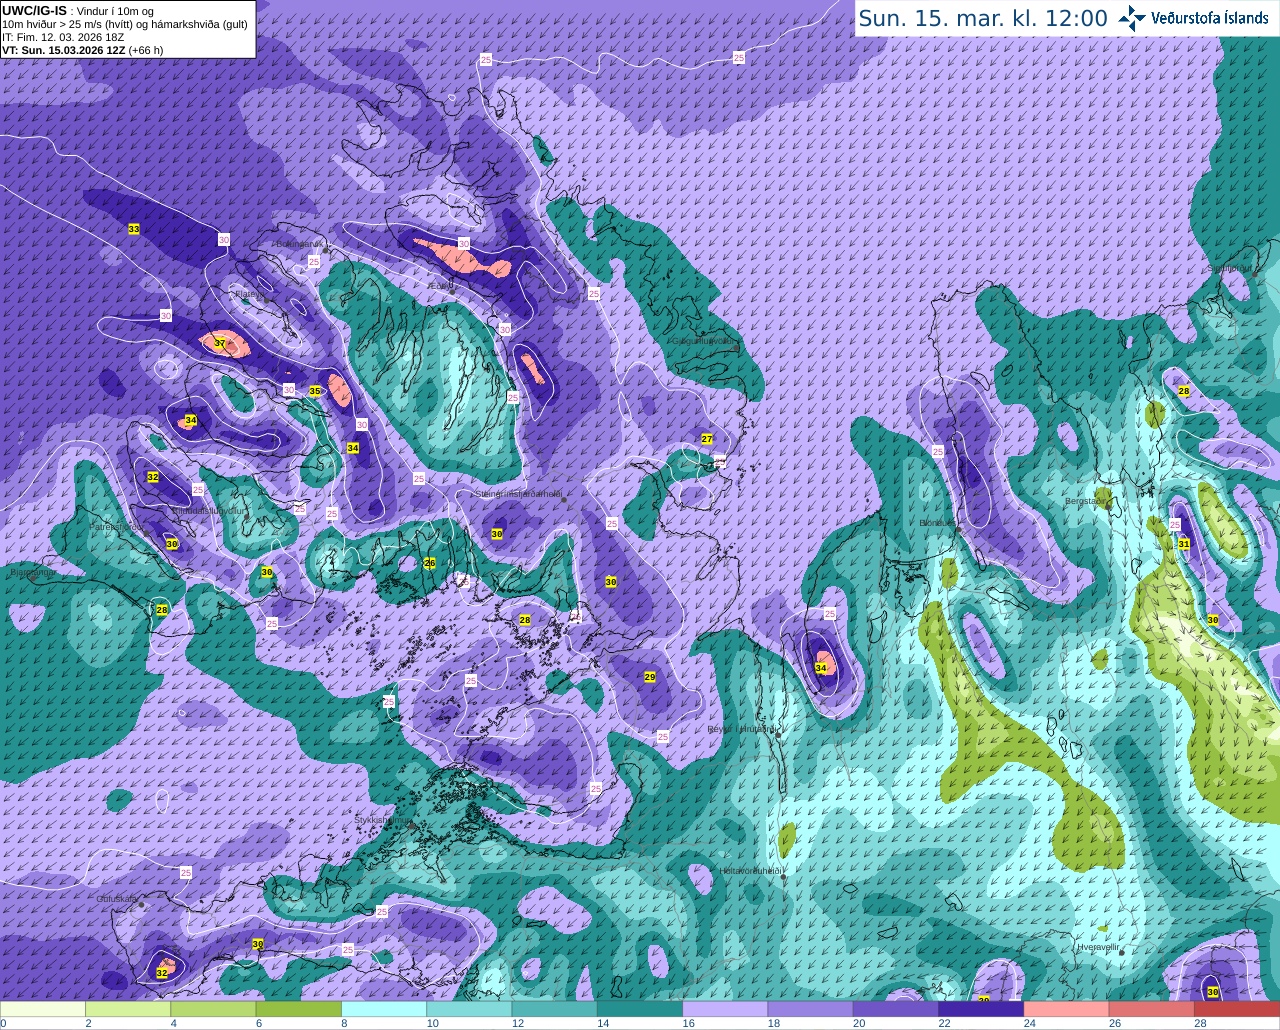Click the legend tick label 16
1280x1030 pixels.
[x=686, y=1023]
